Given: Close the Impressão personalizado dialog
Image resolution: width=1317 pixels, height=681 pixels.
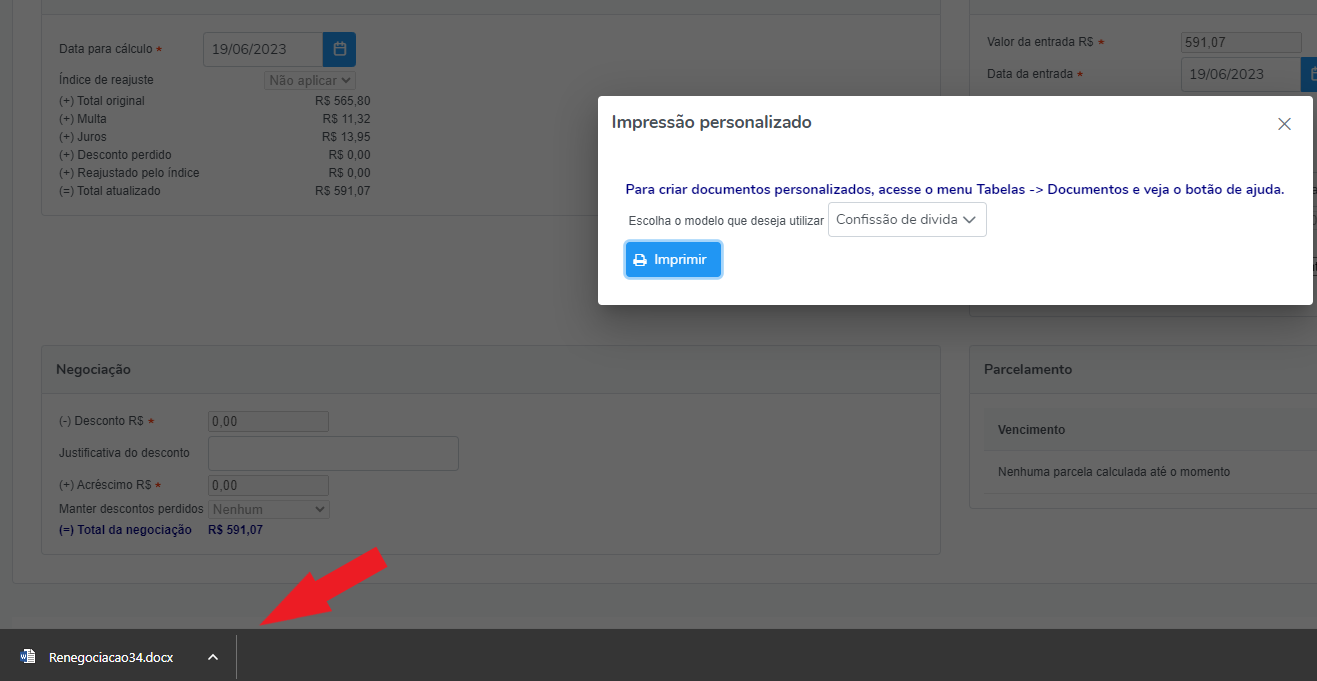Looking at the screenshot, I should 1284,124.
